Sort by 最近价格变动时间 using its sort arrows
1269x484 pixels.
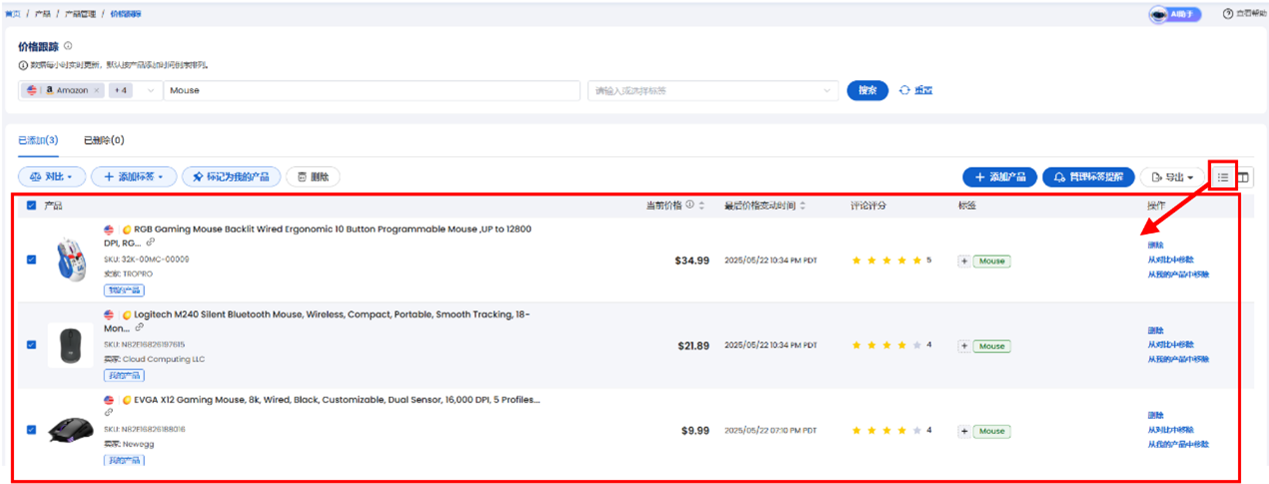point(802,205)
